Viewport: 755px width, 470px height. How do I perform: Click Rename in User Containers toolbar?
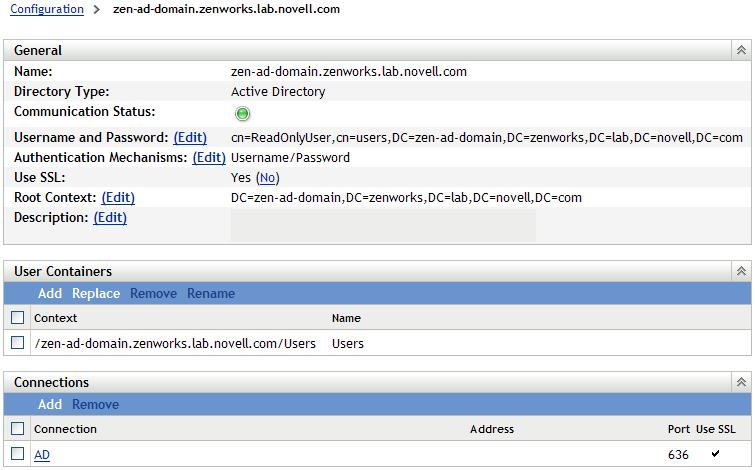tap(211, 293)
